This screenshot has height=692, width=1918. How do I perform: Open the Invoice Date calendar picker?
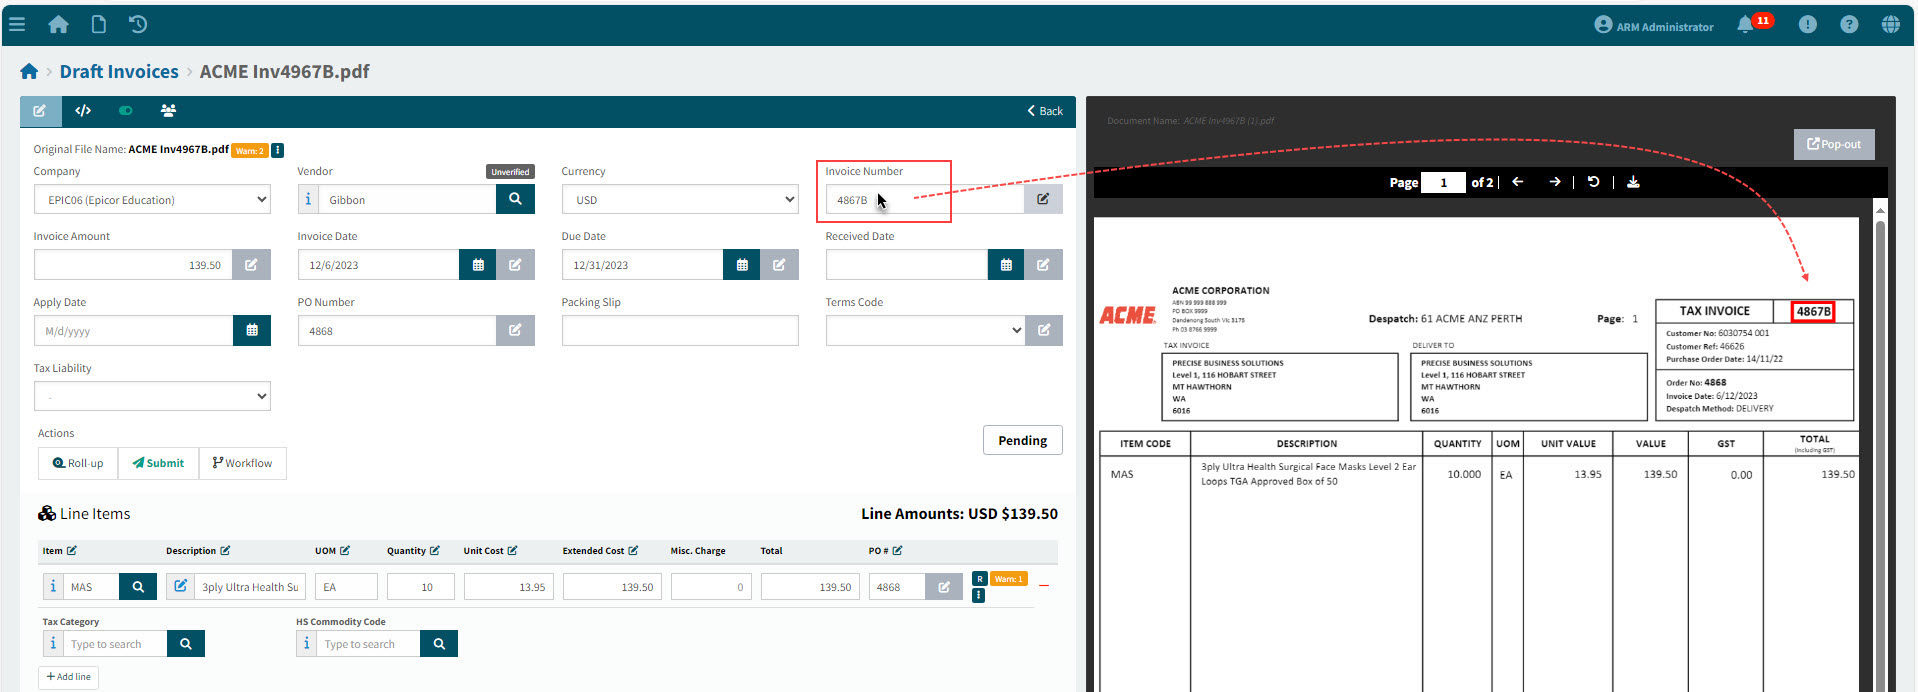click(478, 265)
